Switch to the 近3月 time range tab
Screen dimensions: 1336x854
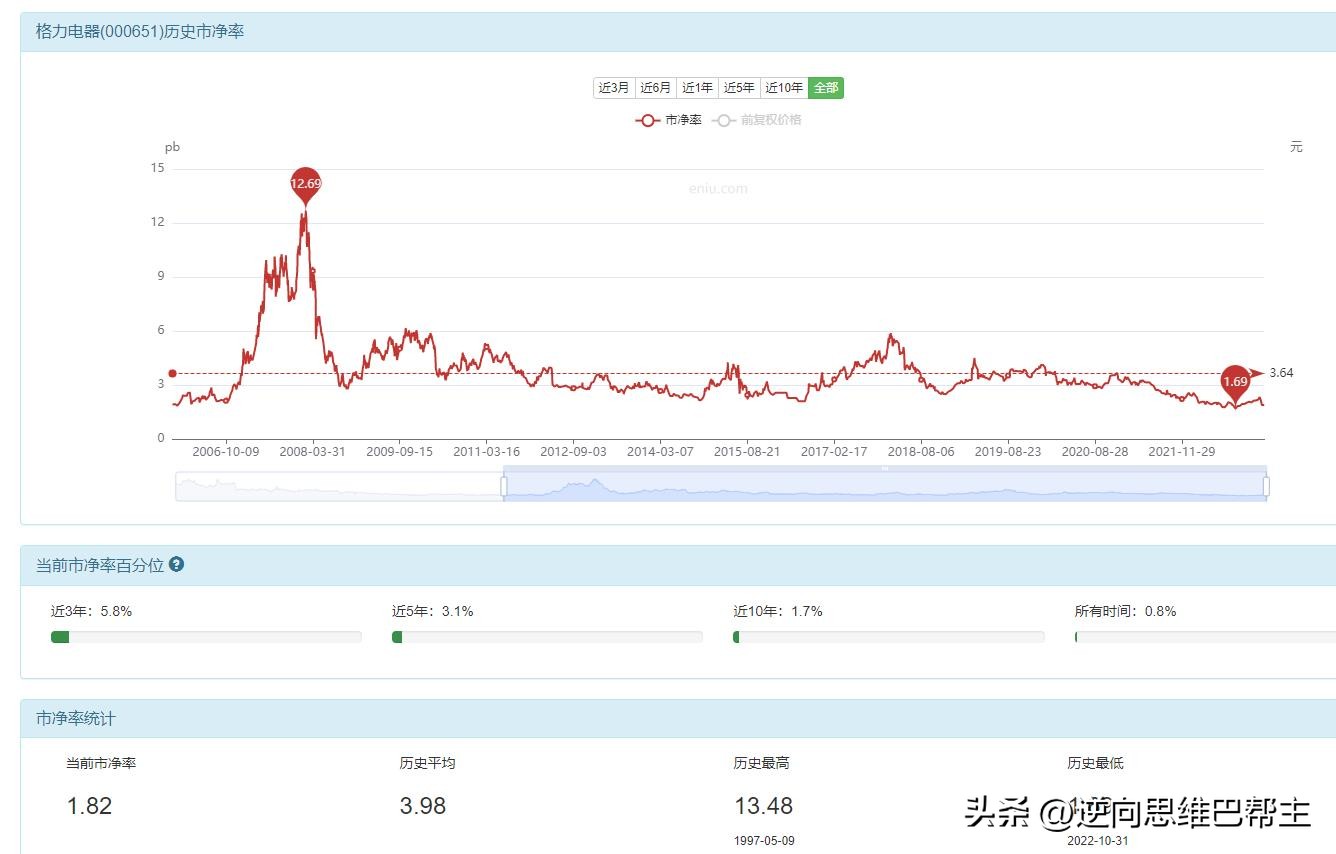[613, 88]
